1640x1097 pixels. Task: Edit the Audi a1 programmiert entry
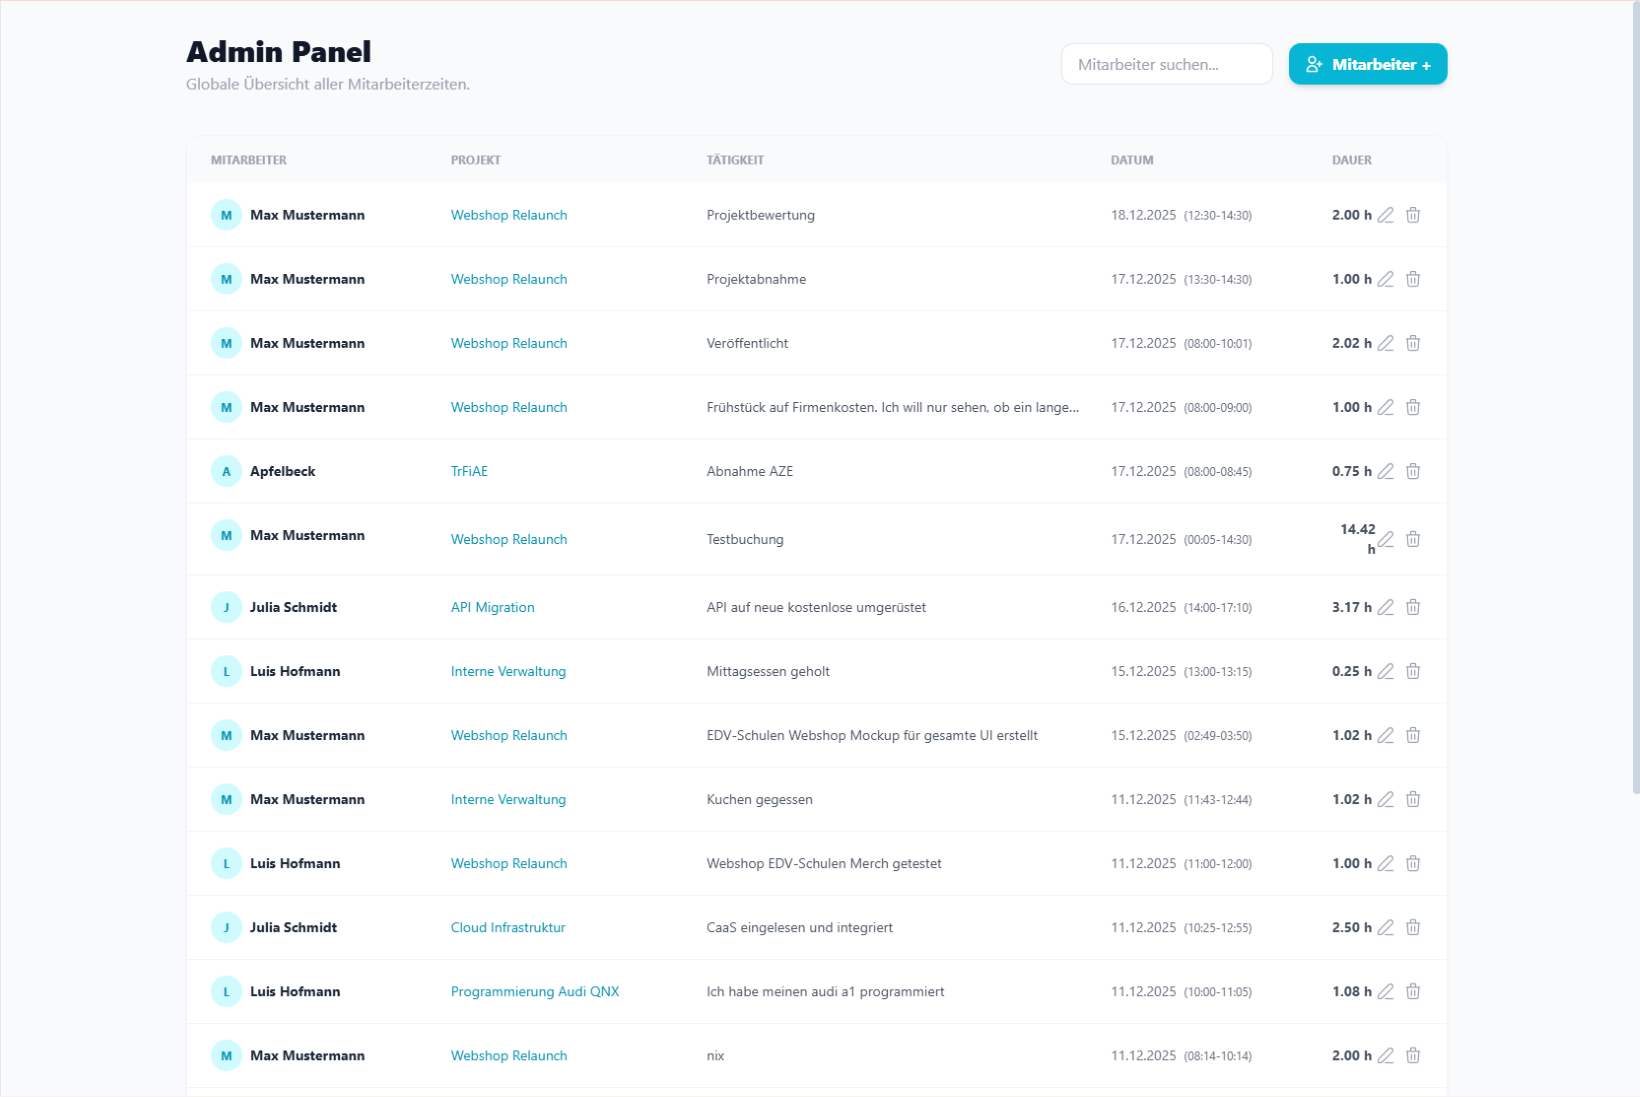tap(1385, 991)
